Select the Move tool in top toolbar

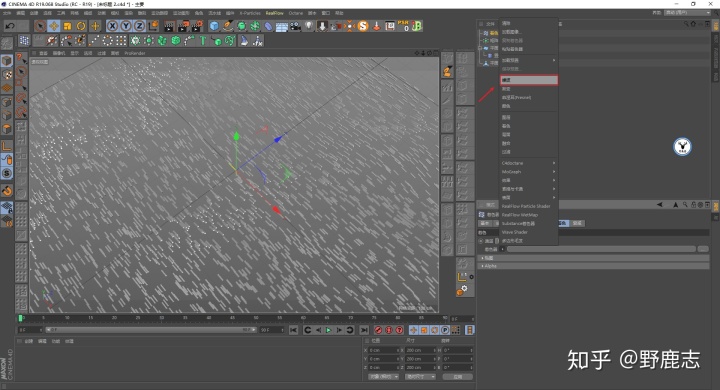click(x=54, y=26)
